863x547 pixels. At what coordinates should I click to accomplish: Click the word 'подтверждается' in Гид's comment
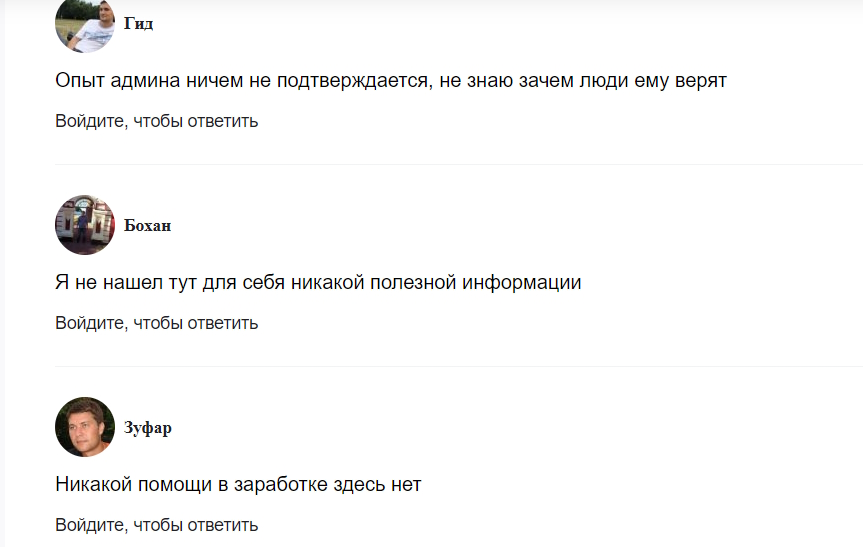pyautogui.click(x=354, y=81)
